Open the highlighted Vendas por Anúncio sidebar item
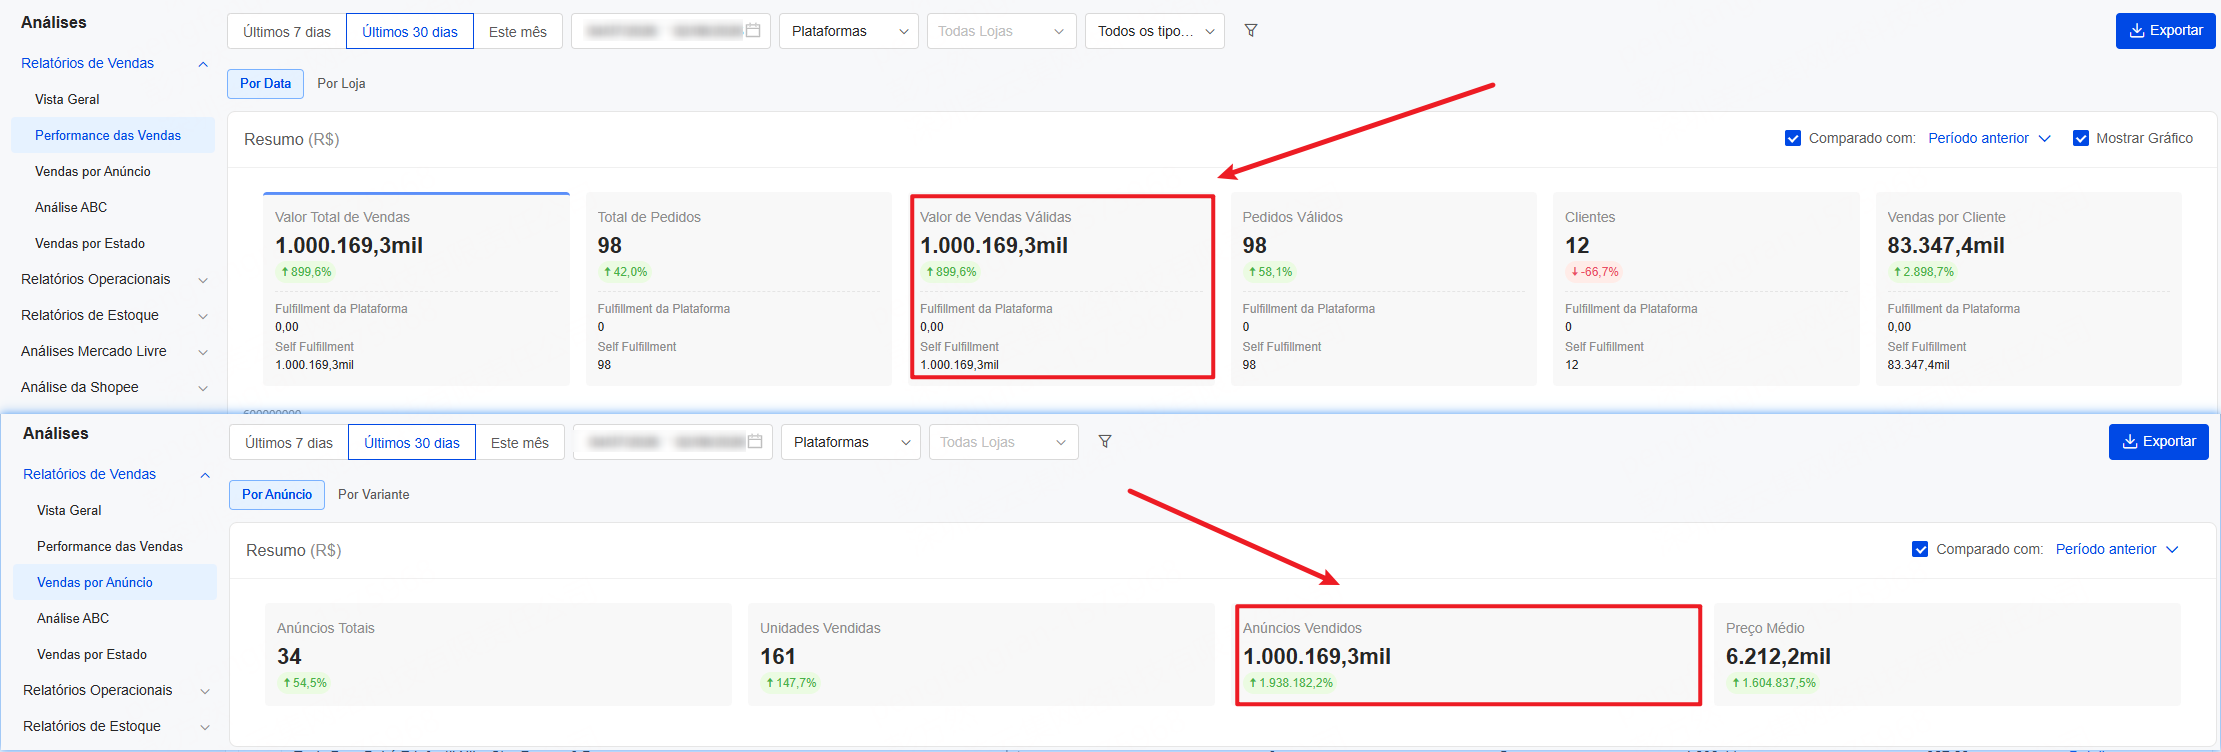This screenshot has height=752, width=2221. click(x=115, y=582)
